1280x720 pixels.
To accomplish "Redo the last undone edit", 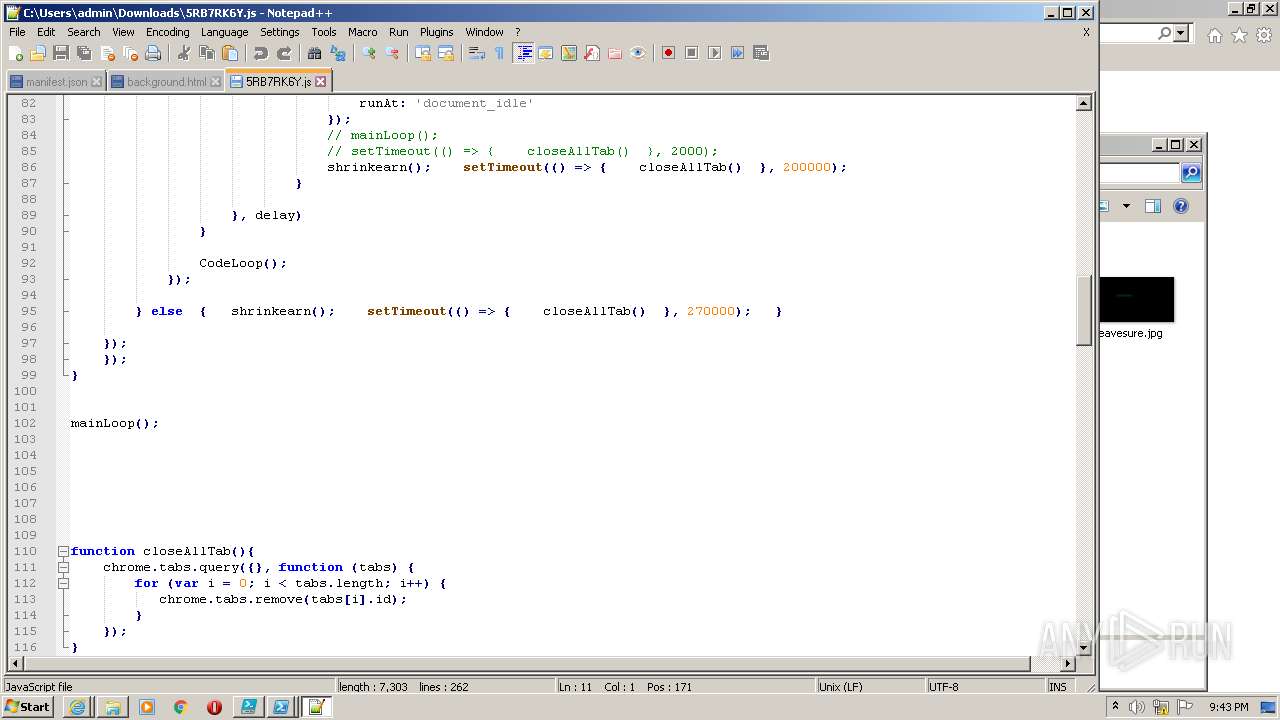I will click(x=284, y=53).
